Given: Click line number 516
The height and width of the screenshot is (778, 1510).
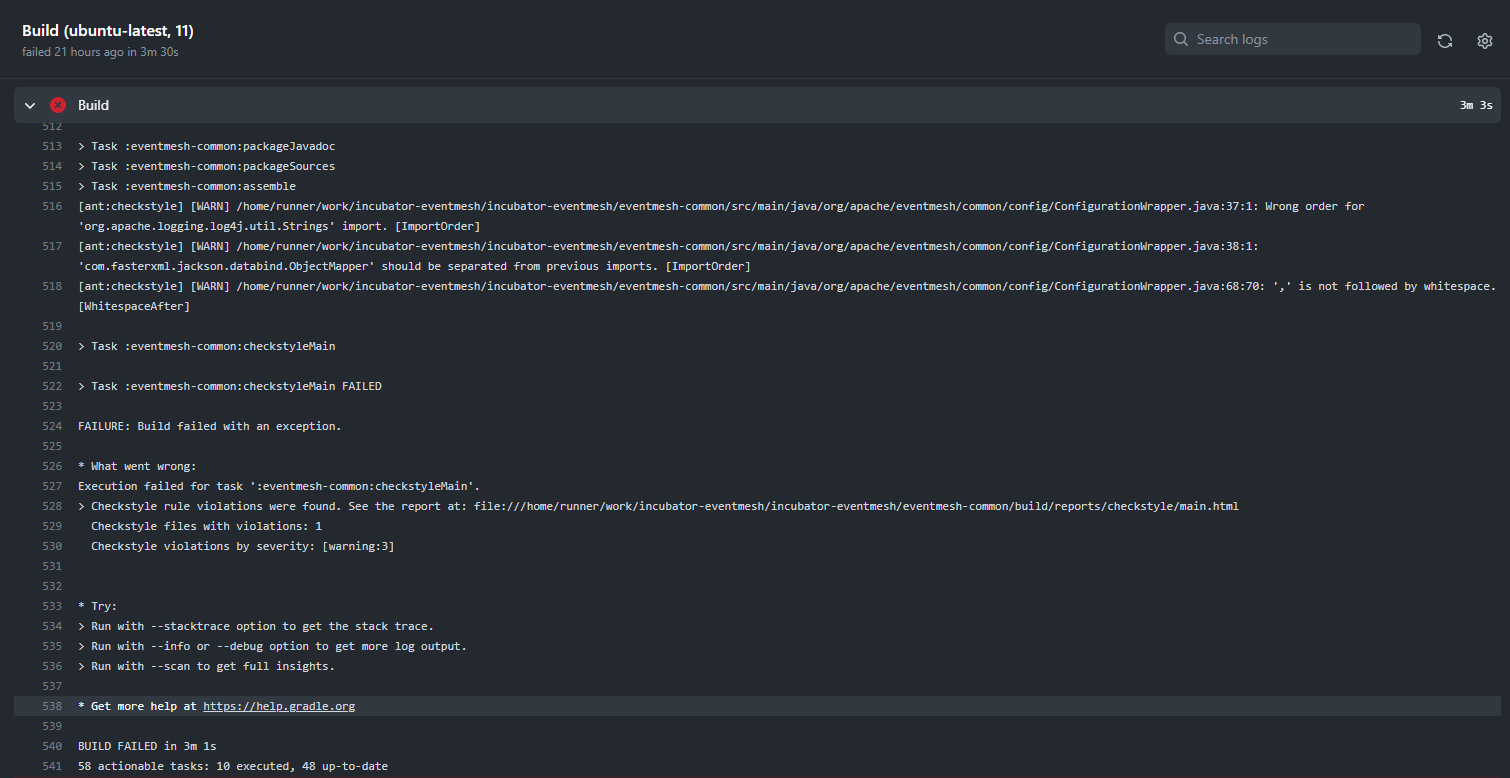Looking at the screenshot, I should (x=52, y=206).
